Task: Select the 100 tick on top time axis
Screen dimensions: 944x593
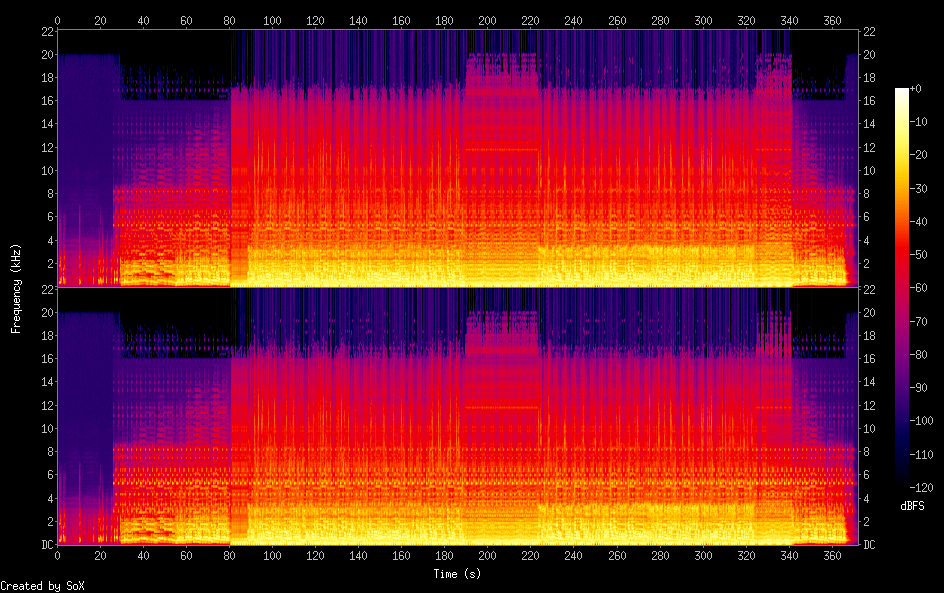Action: tap(272, 20)
